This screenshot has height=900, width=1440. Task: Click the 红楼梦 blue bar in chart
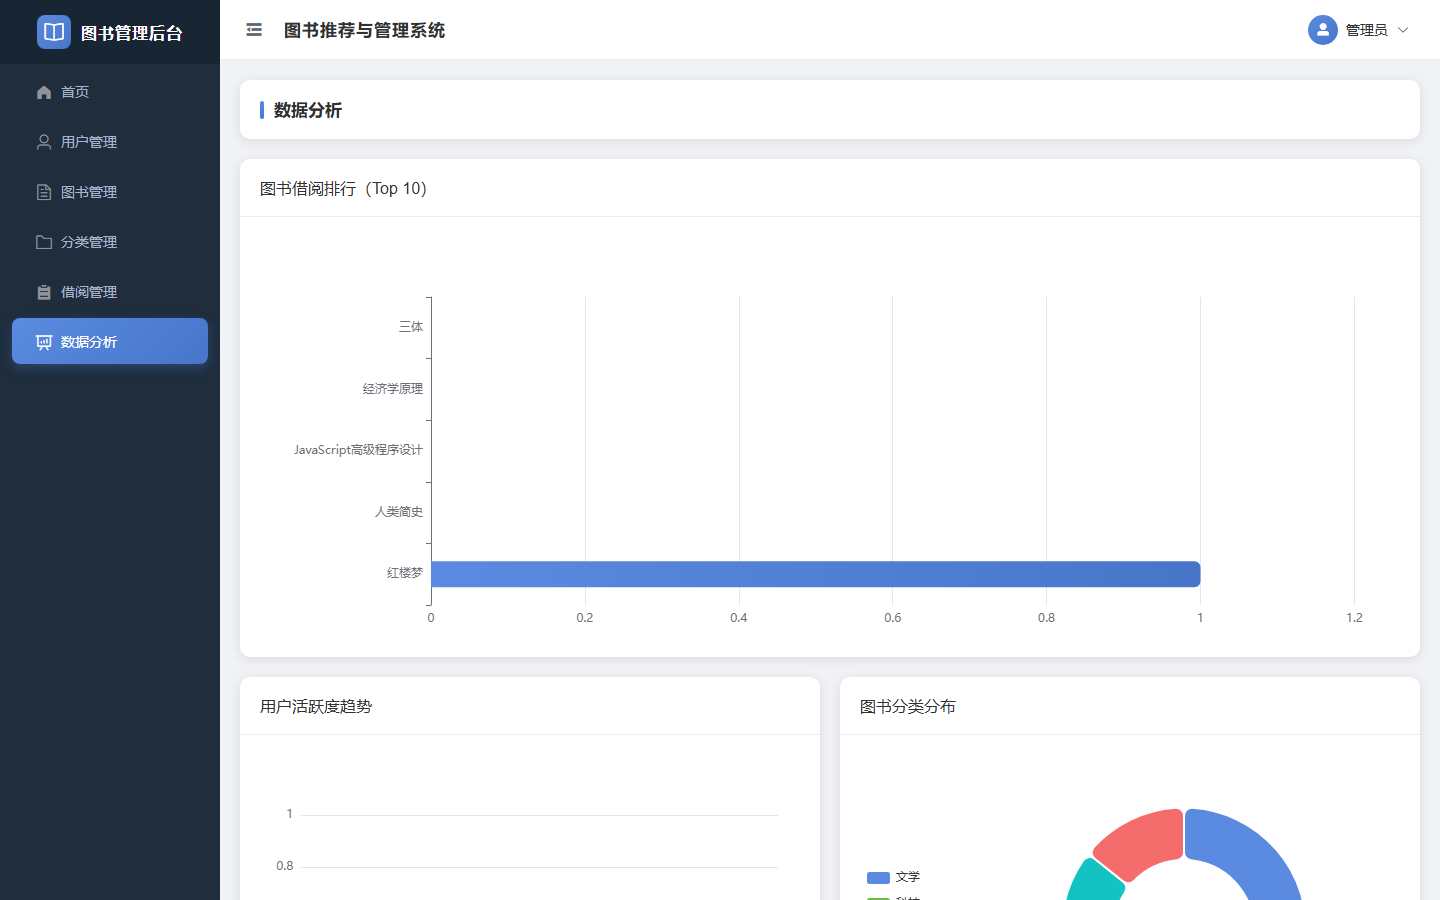pos(815,574)
